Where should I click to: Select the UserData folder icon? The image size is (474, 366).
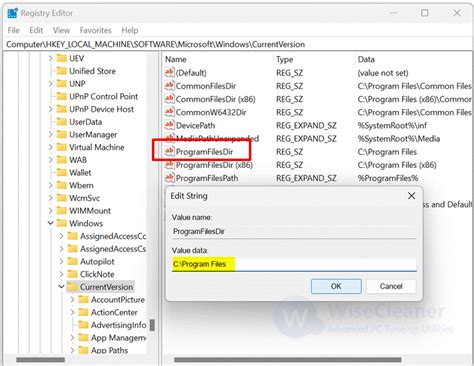(x=62, y=122)
